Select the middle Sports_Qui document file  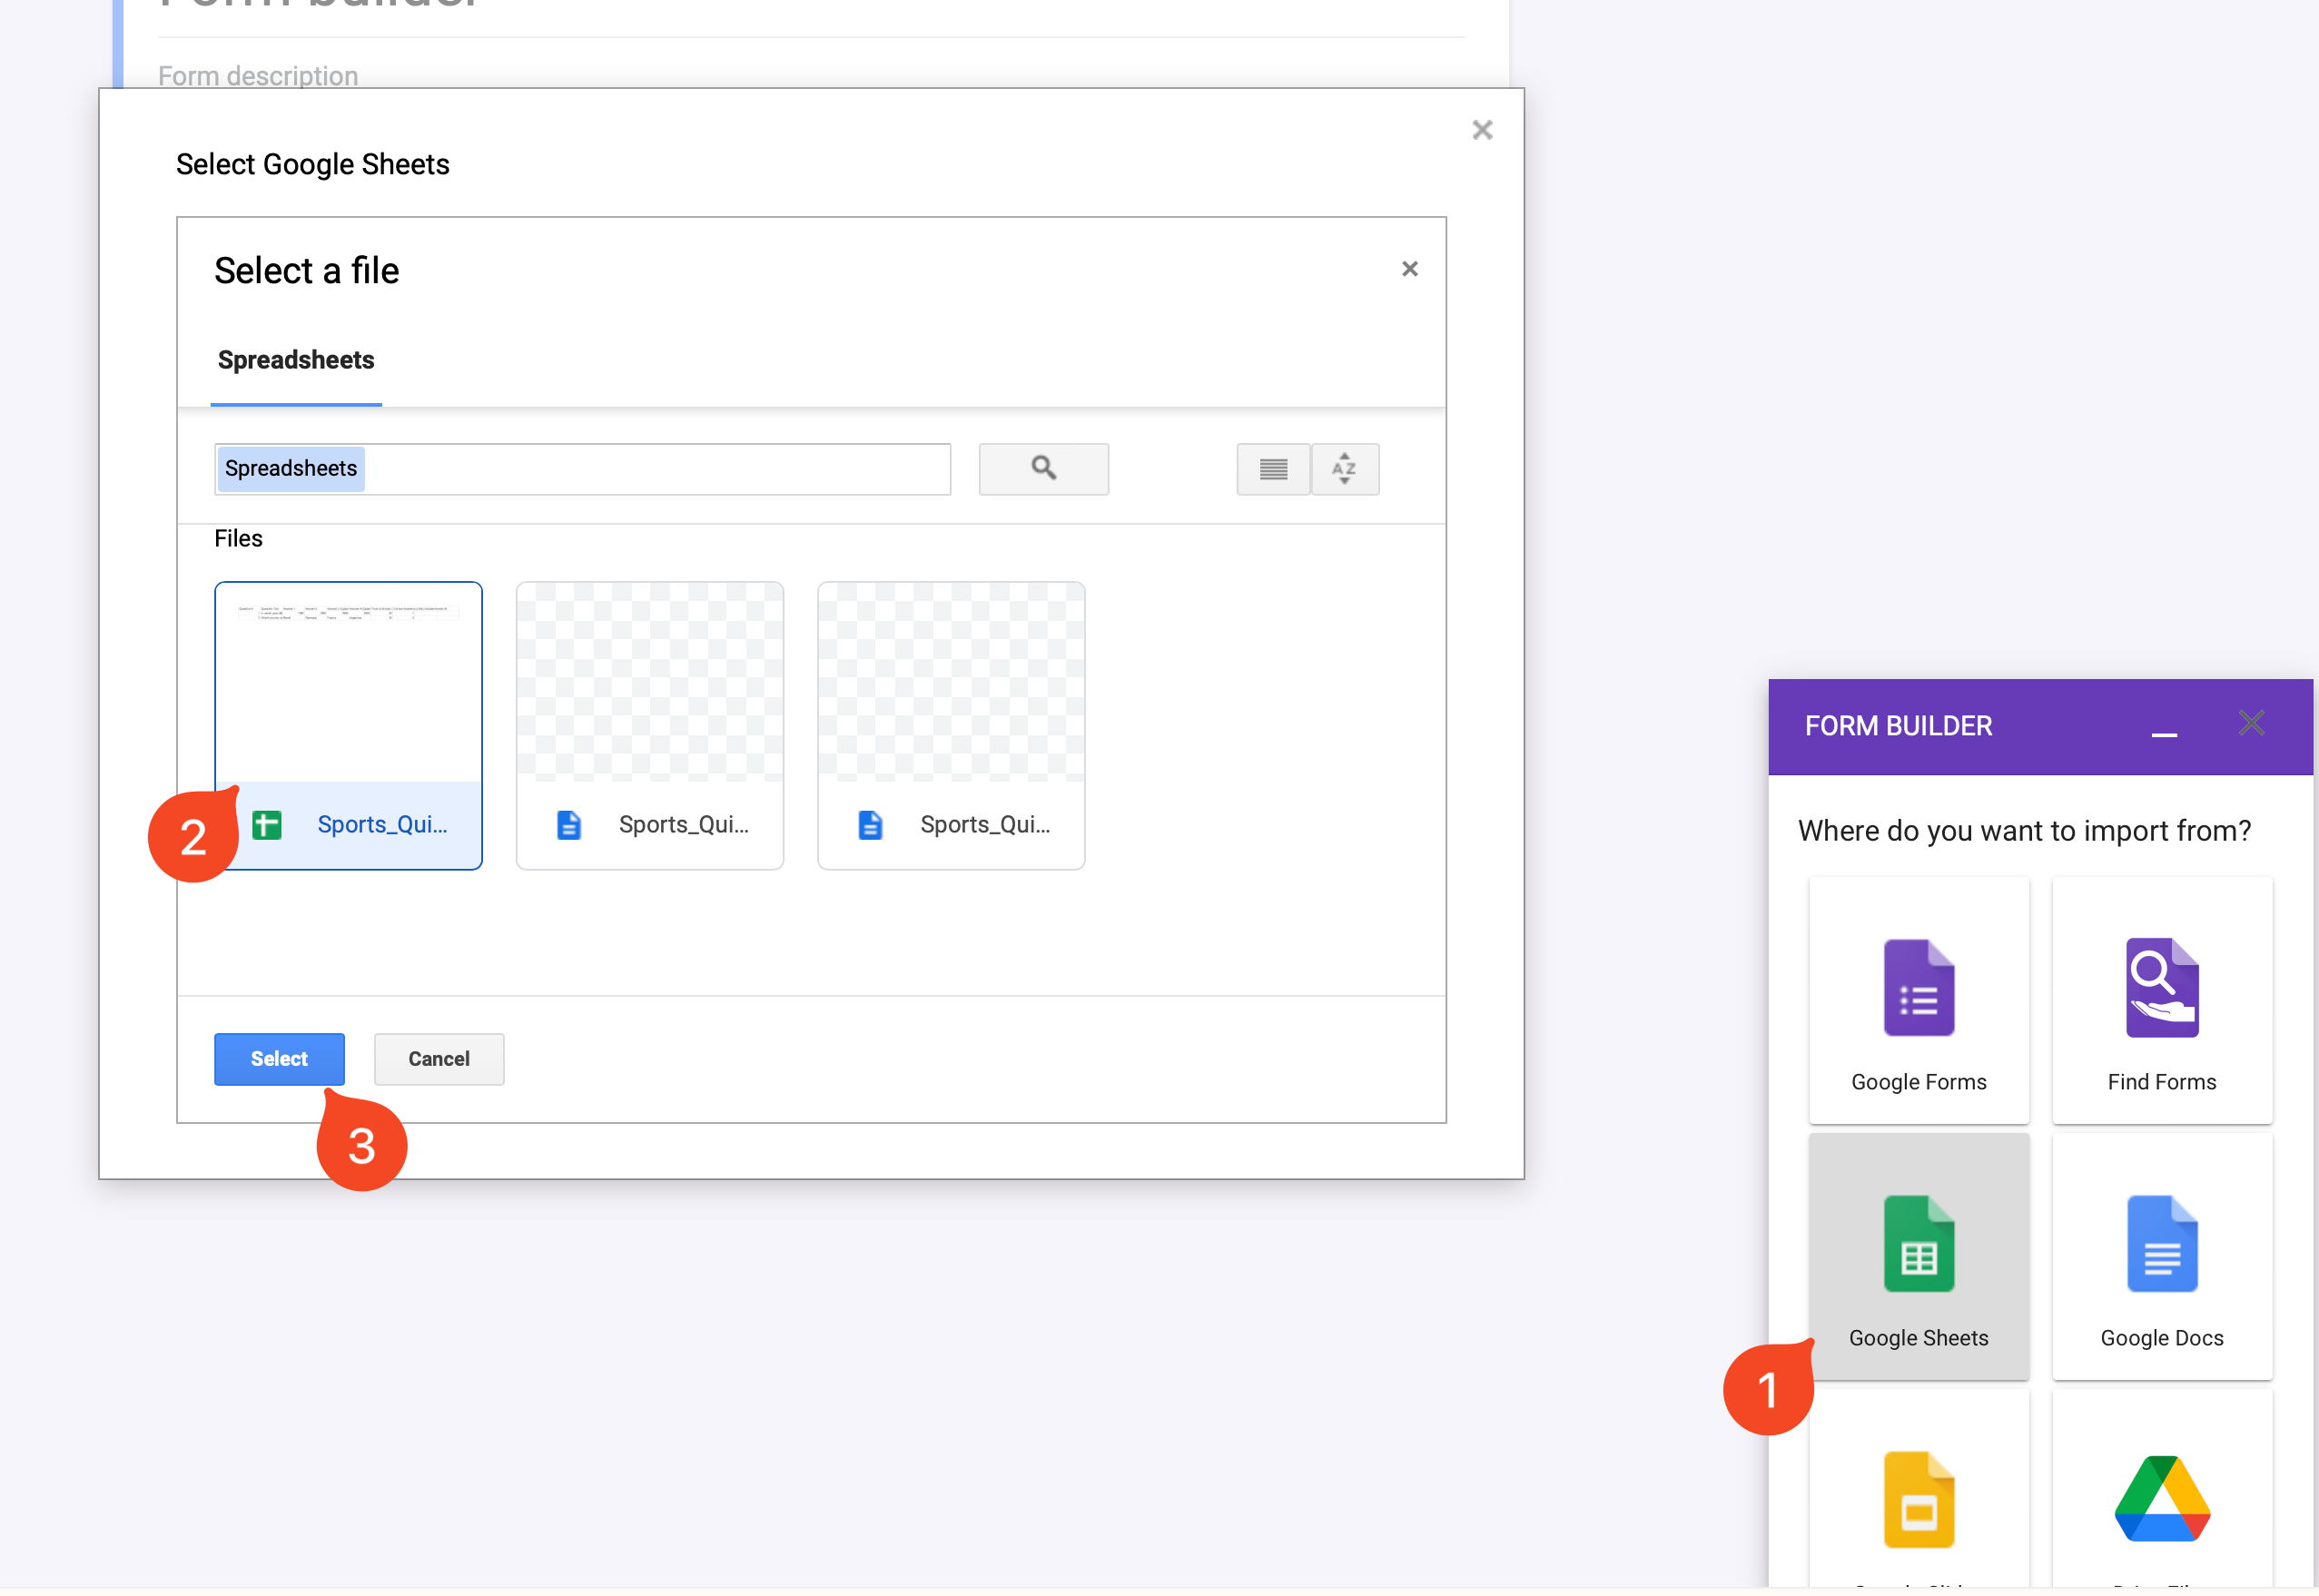coord(650,726)
